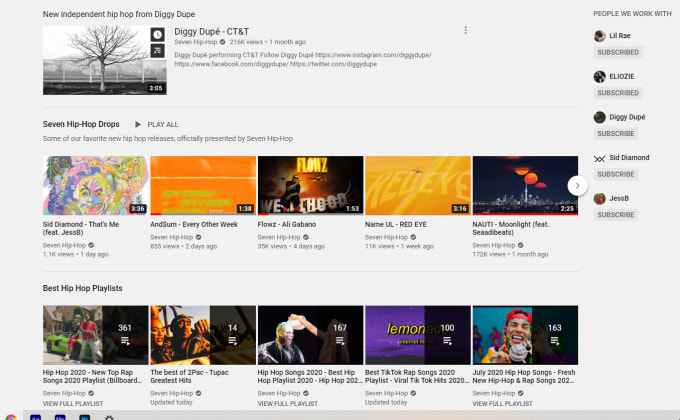
Task: Click Seven Hip-Hop channel under 2Pac playlist
Action: coord(172,394)
